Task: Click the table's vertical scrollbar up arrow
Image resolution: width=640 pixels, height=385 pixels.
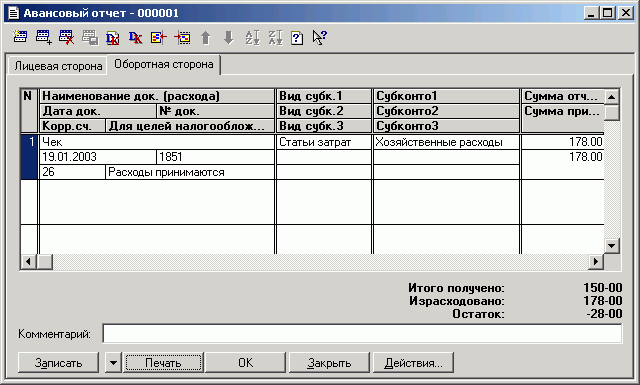Action: click(x=611, y=97)
